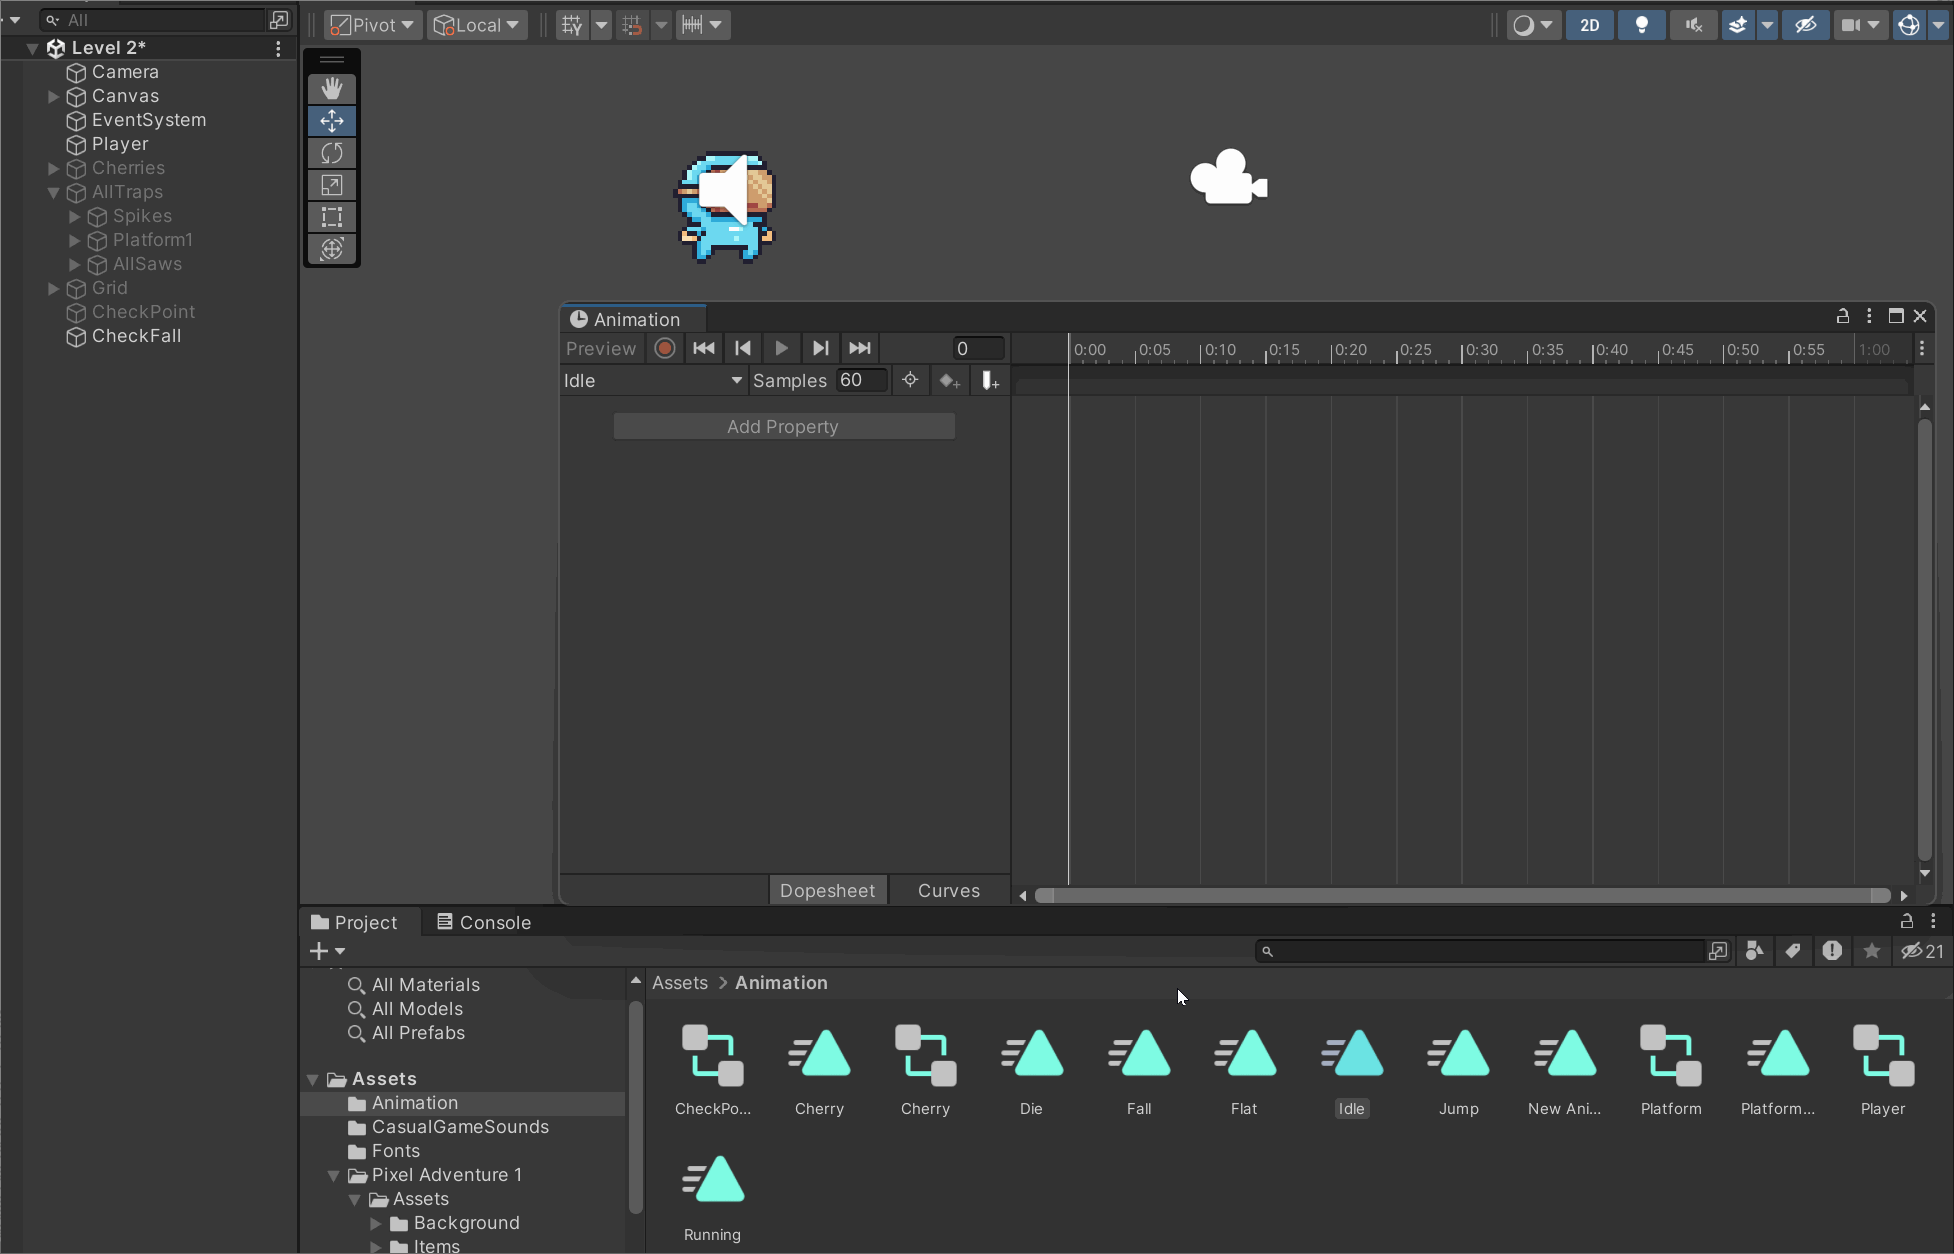Select the Hand view tool
Screen dimensions: 1954x1254
pyautogui.click(x=332, y=88)
